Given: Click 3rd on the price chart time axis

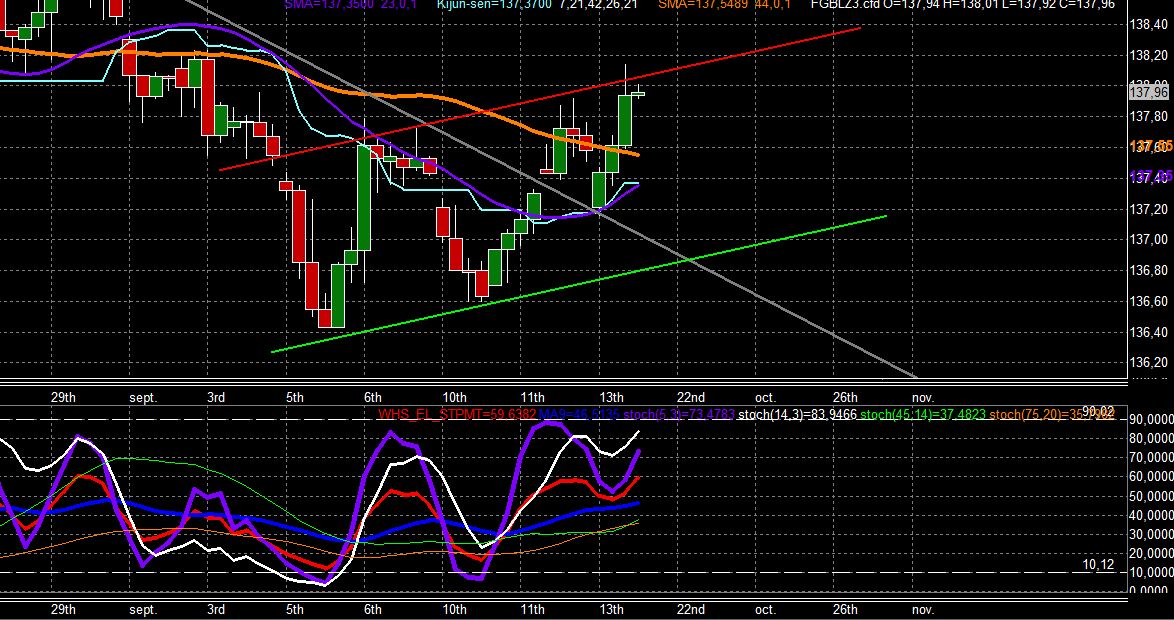Looking at the screenshot, I should click(x=216, y=397).
